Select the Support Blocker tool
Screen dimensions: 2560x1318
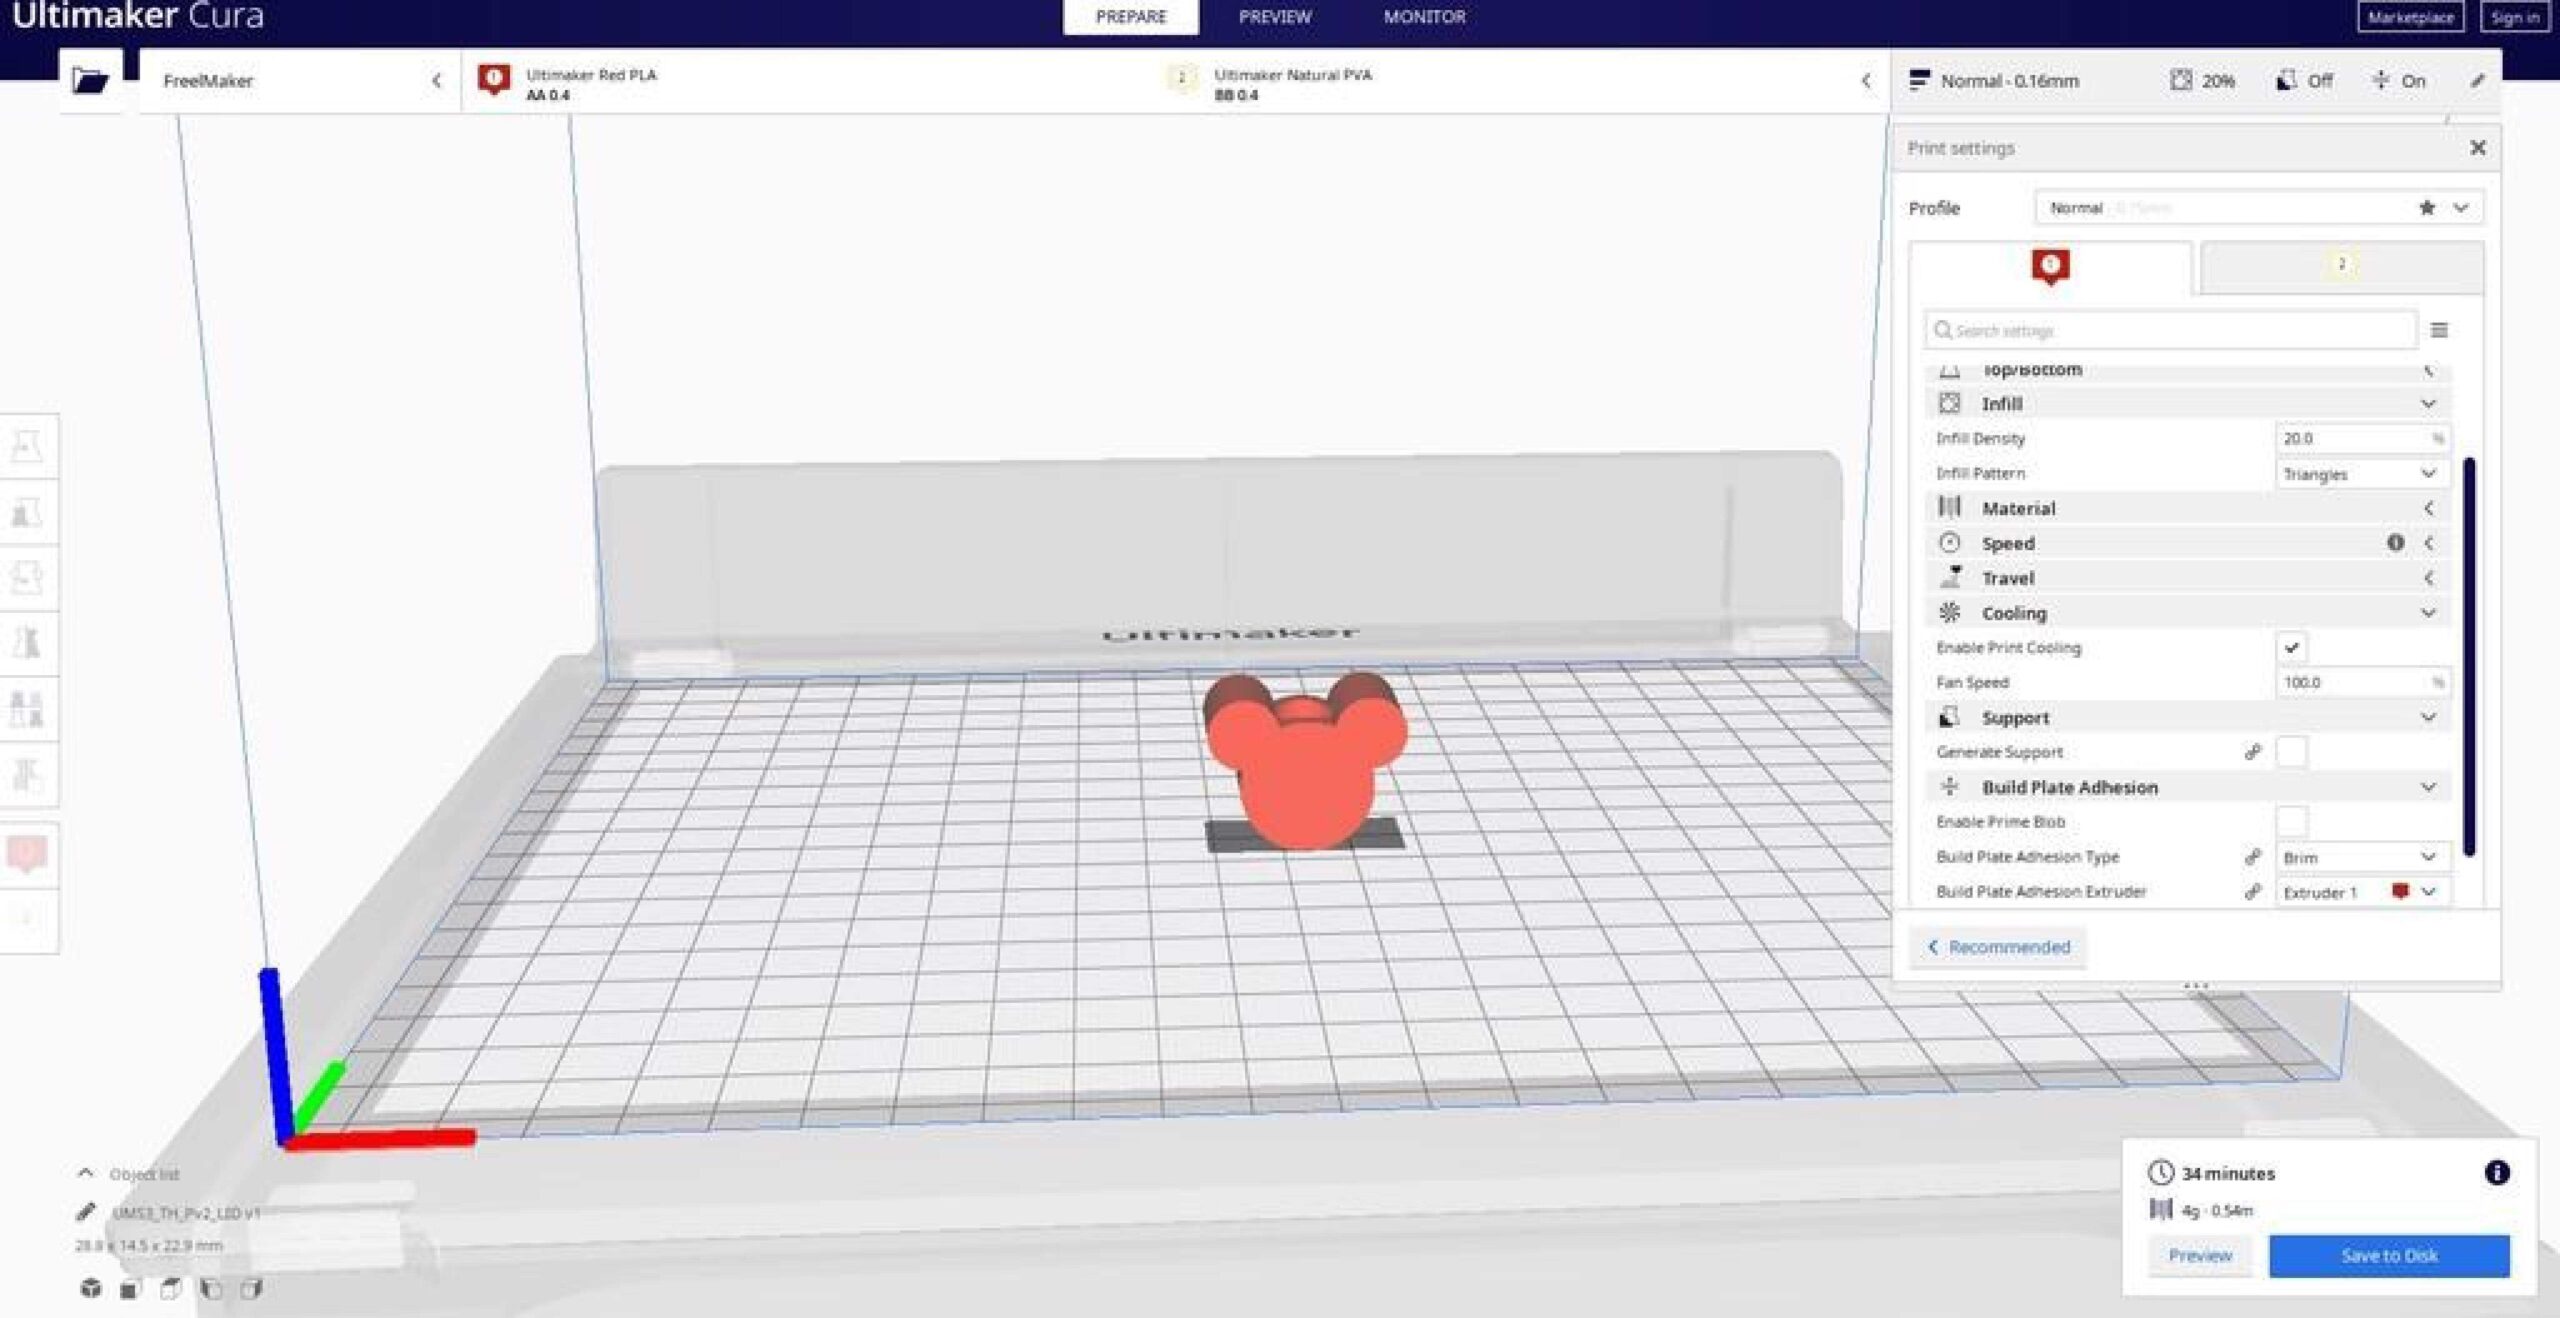(x=28, y=774)
